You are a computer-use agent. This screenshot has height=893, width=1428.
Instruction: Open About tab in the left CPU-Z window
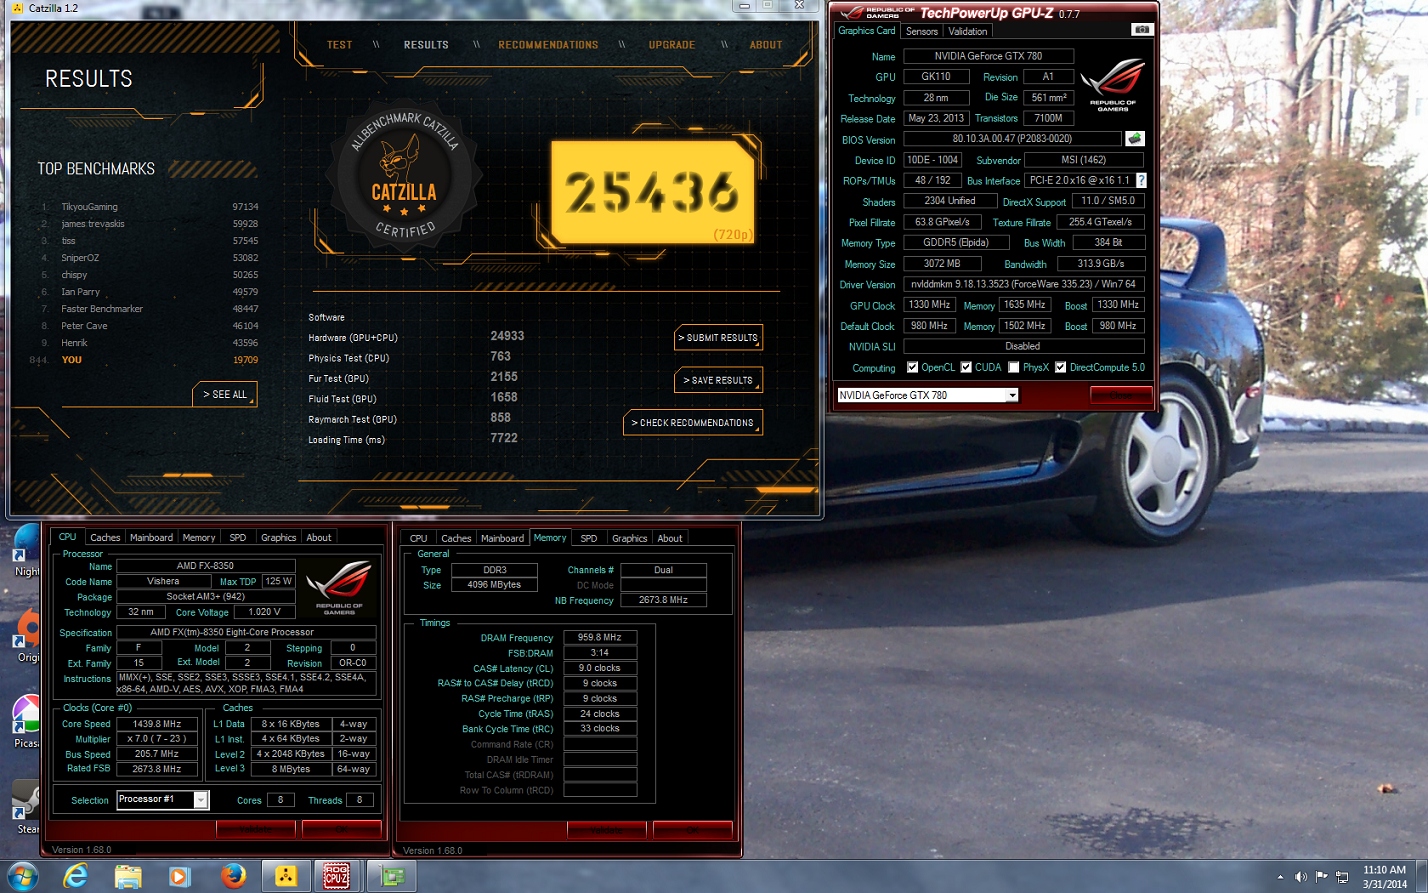tap(318, 538)
